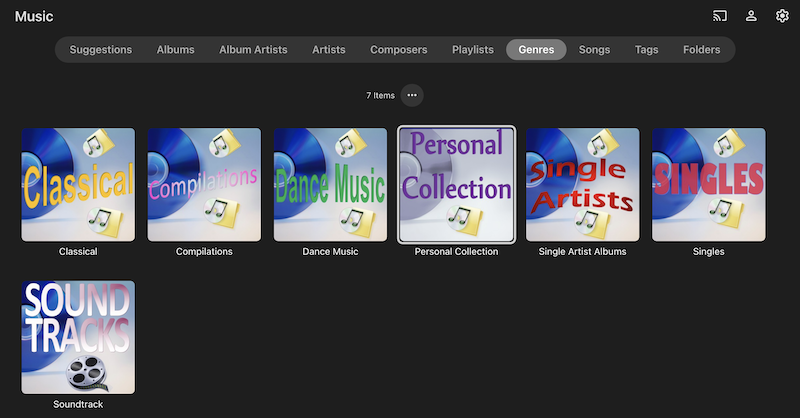
Task: Open the Single Artists genre thumbnail
Action: click(x=583, y=185)
